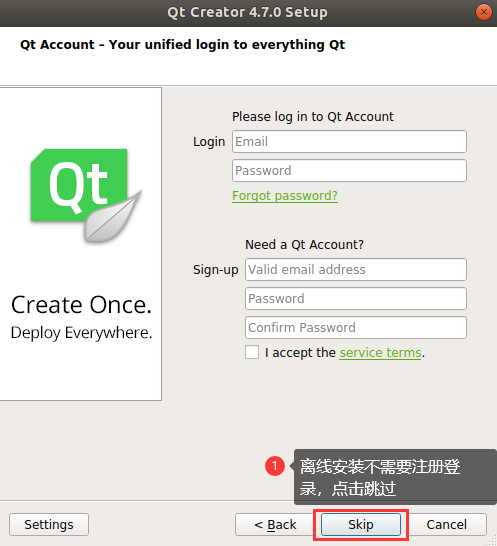This screenshot has height=546, width=497.
Task: Click the window resize grip corner
Action: (492, 541)
